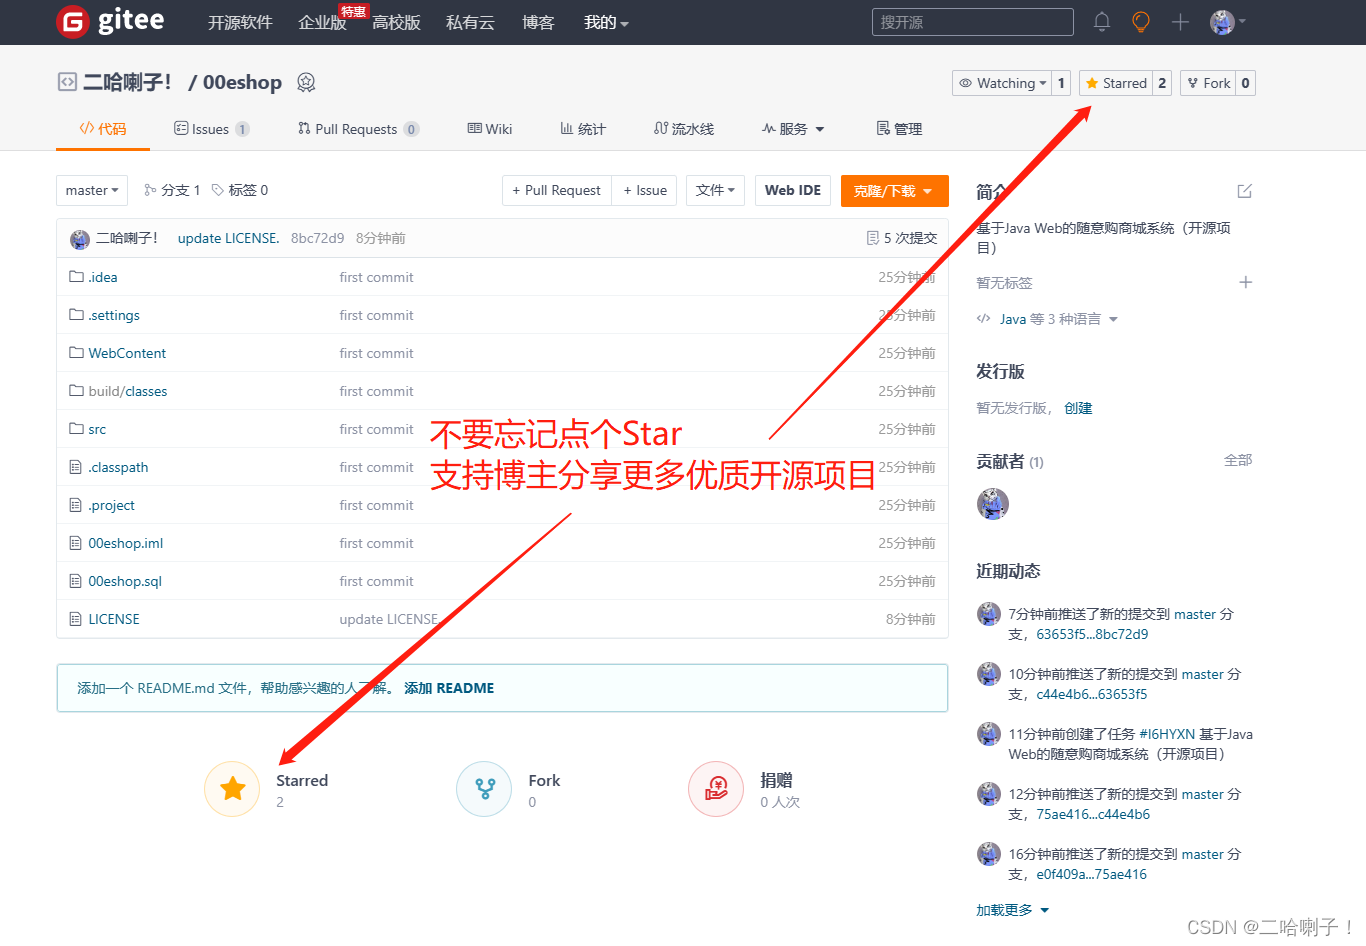Click the Starred button at top

click(1116, 83)
